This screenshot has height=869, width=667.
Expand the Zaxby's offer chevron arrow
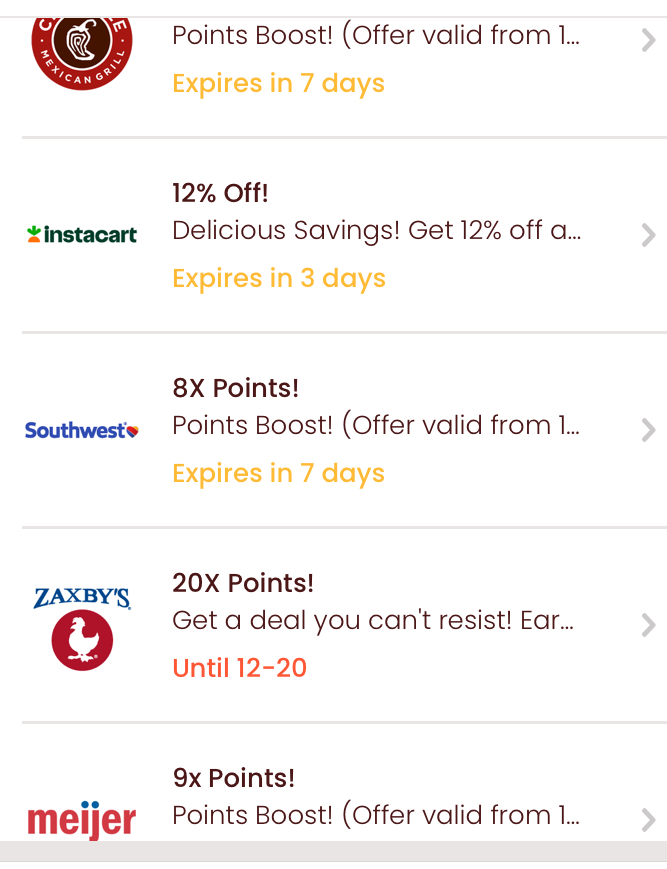[x=648, y=625]
